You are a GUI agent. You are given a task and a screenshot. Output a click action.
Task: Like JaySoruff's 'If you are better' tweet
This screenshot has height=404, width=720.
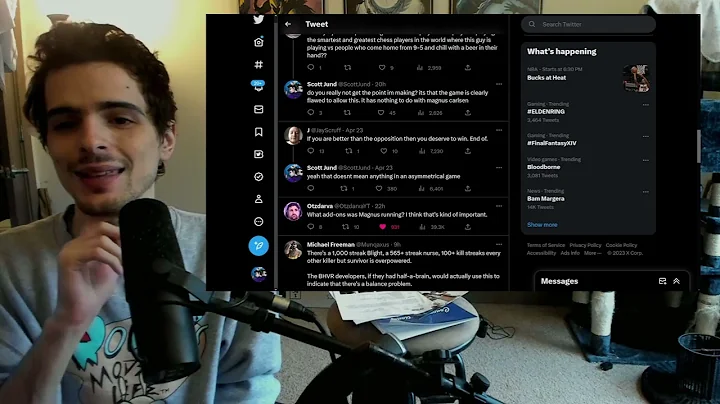click(x=383, y=151)
